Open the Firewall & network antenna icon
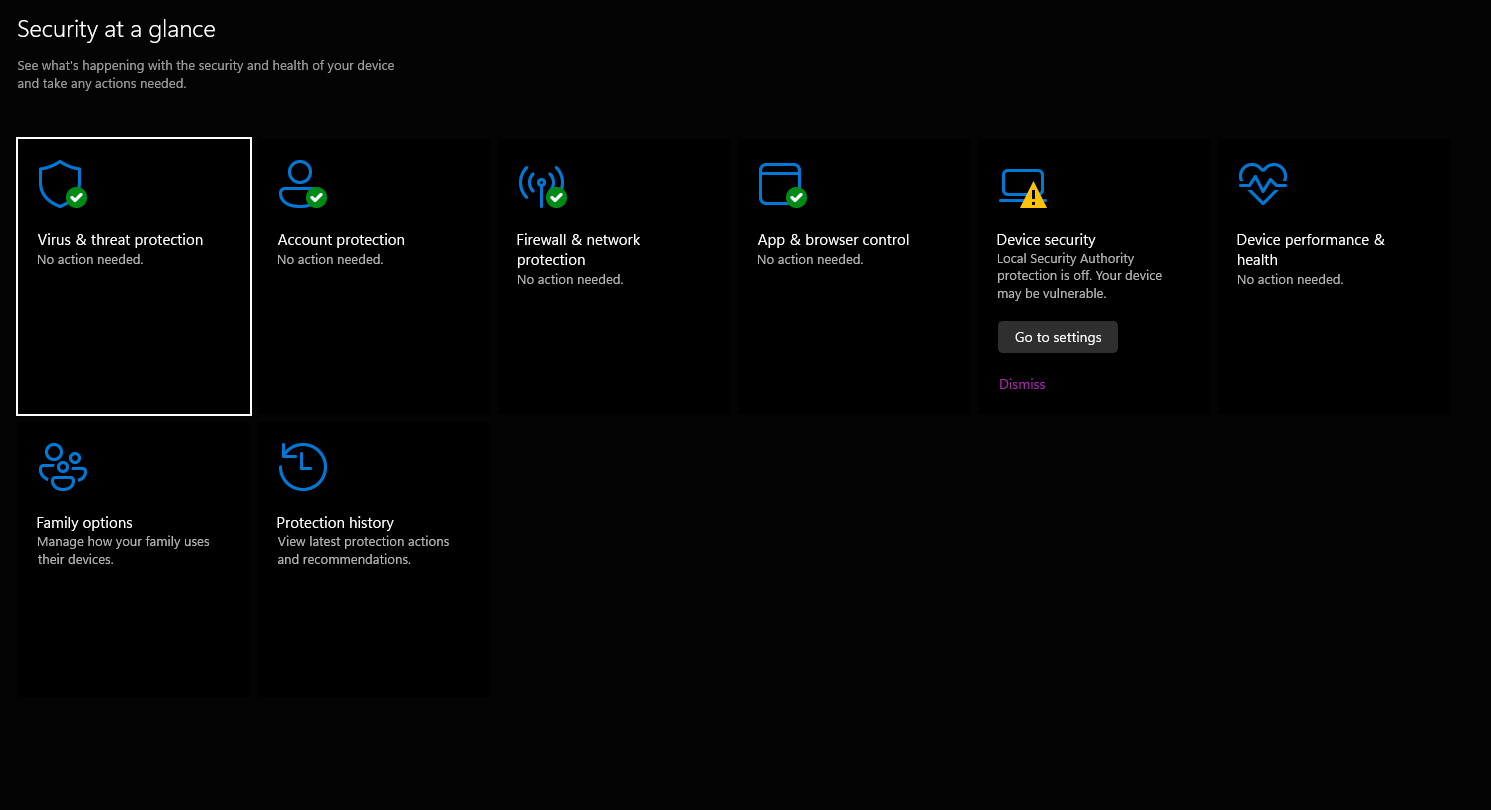The image size is (1491, 810). click(x=542, y=185)
